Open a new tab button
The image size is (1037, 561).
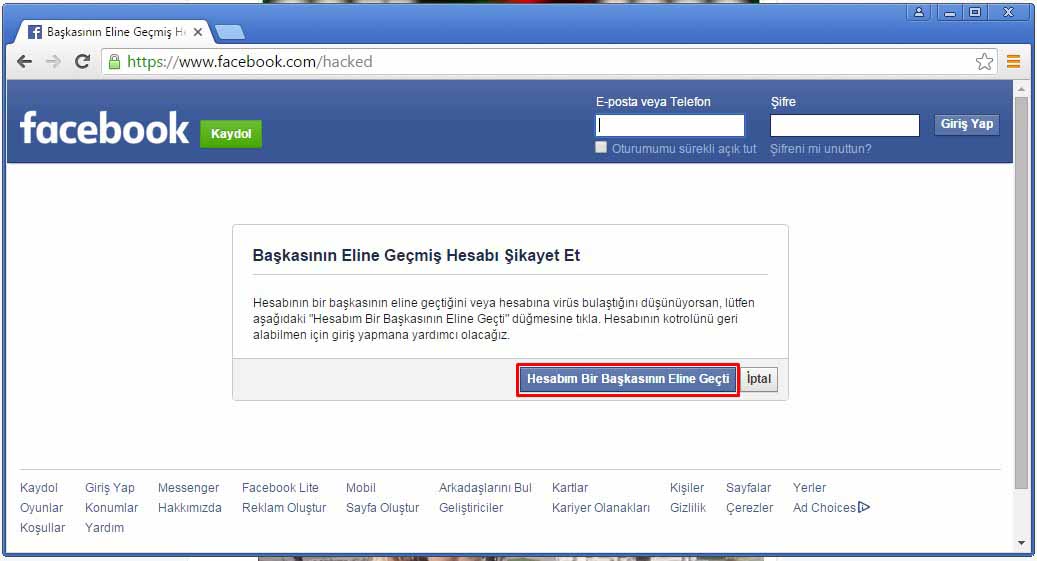pyautogui.click(x=230, y=32)
